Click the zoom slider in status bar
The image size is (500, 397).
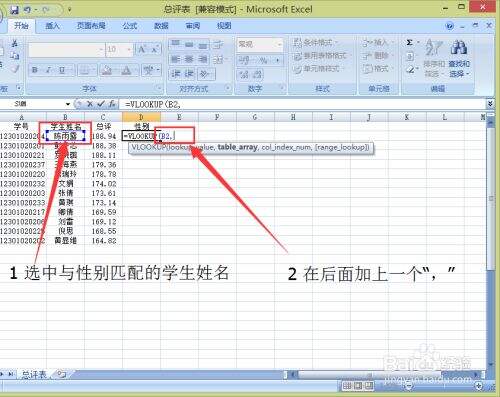[444, 386]
